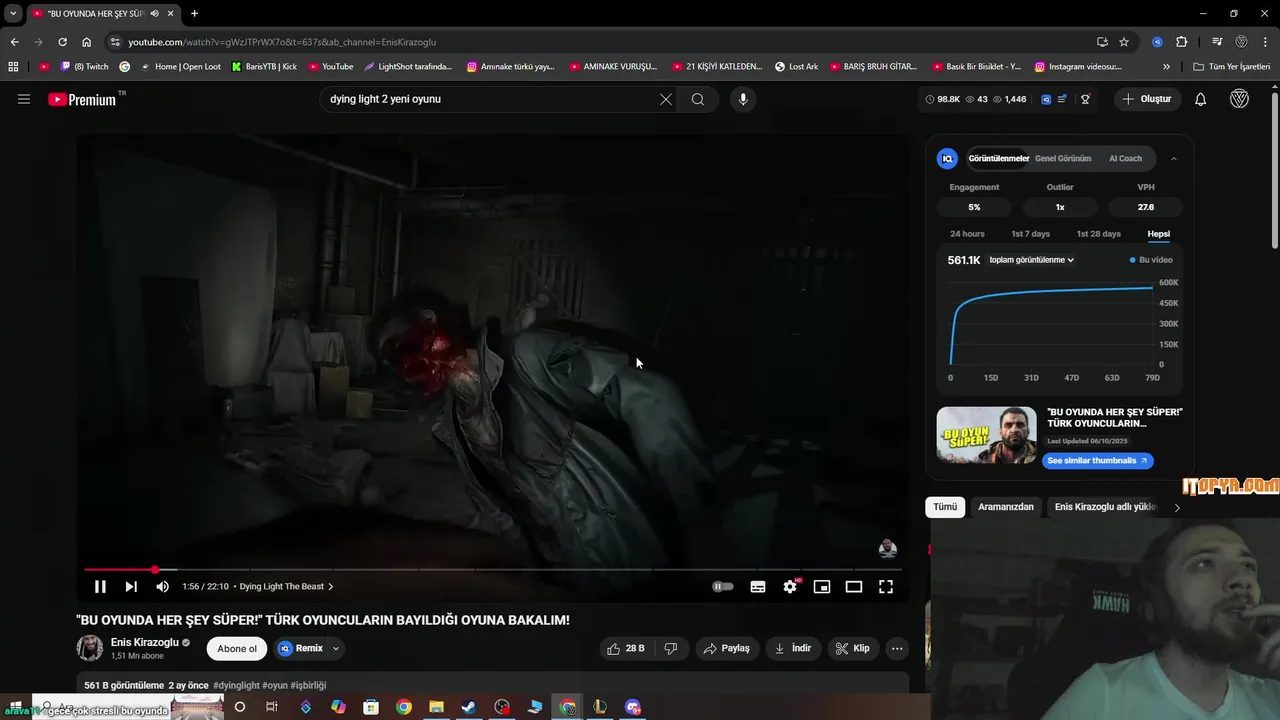Open the vidIQ icon in YouTube header
The height and width of the screenshot is (720, 1280).
point(1046,99)
